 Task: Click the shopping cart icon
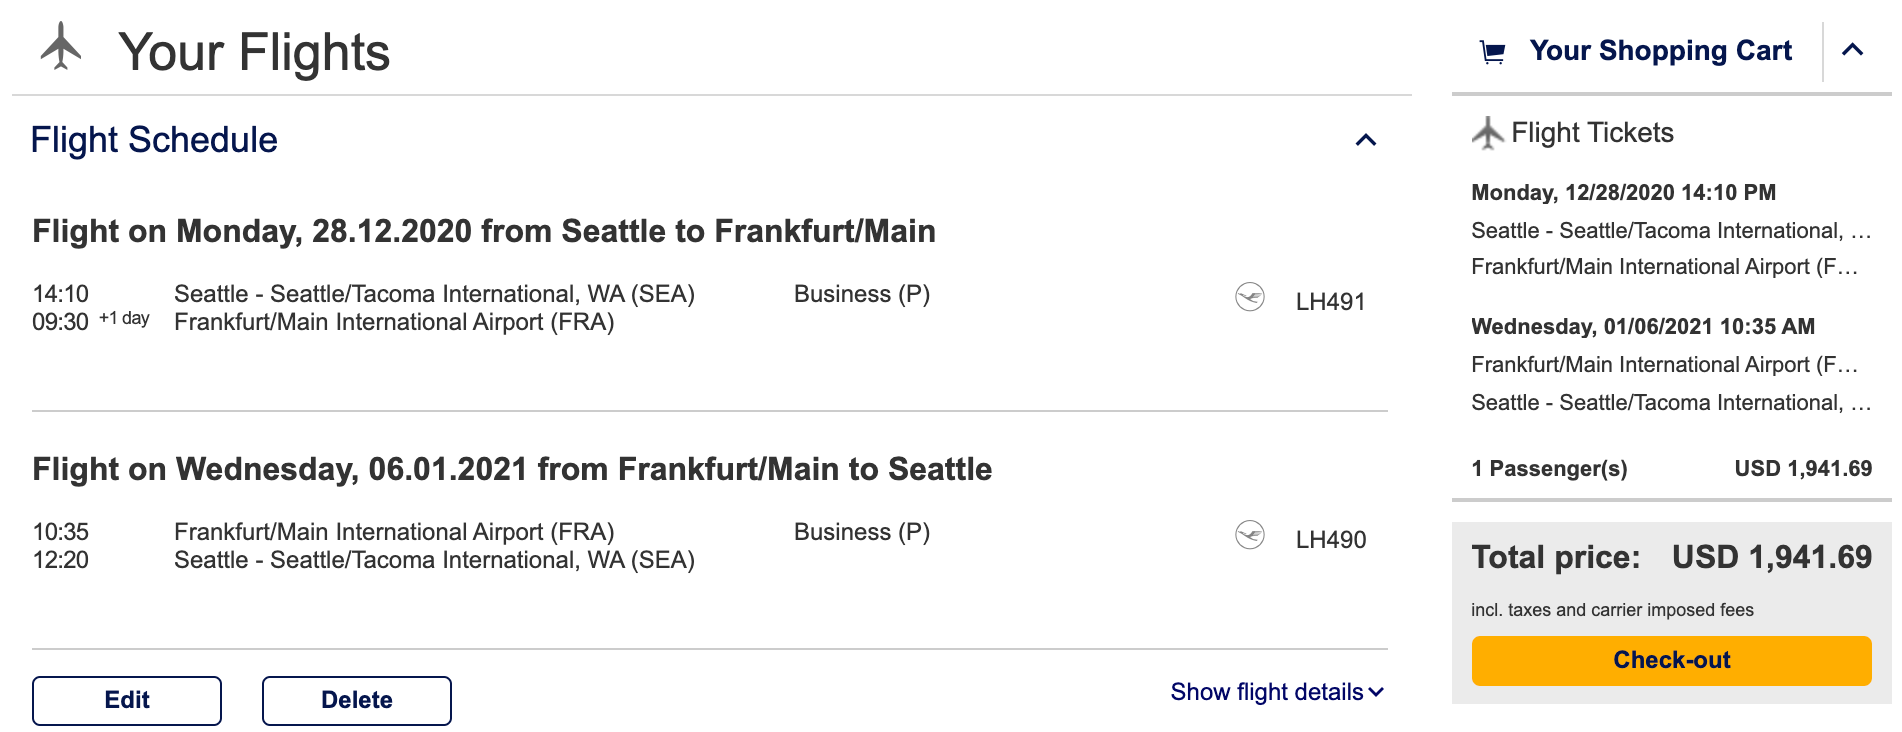coord(1492,52)
